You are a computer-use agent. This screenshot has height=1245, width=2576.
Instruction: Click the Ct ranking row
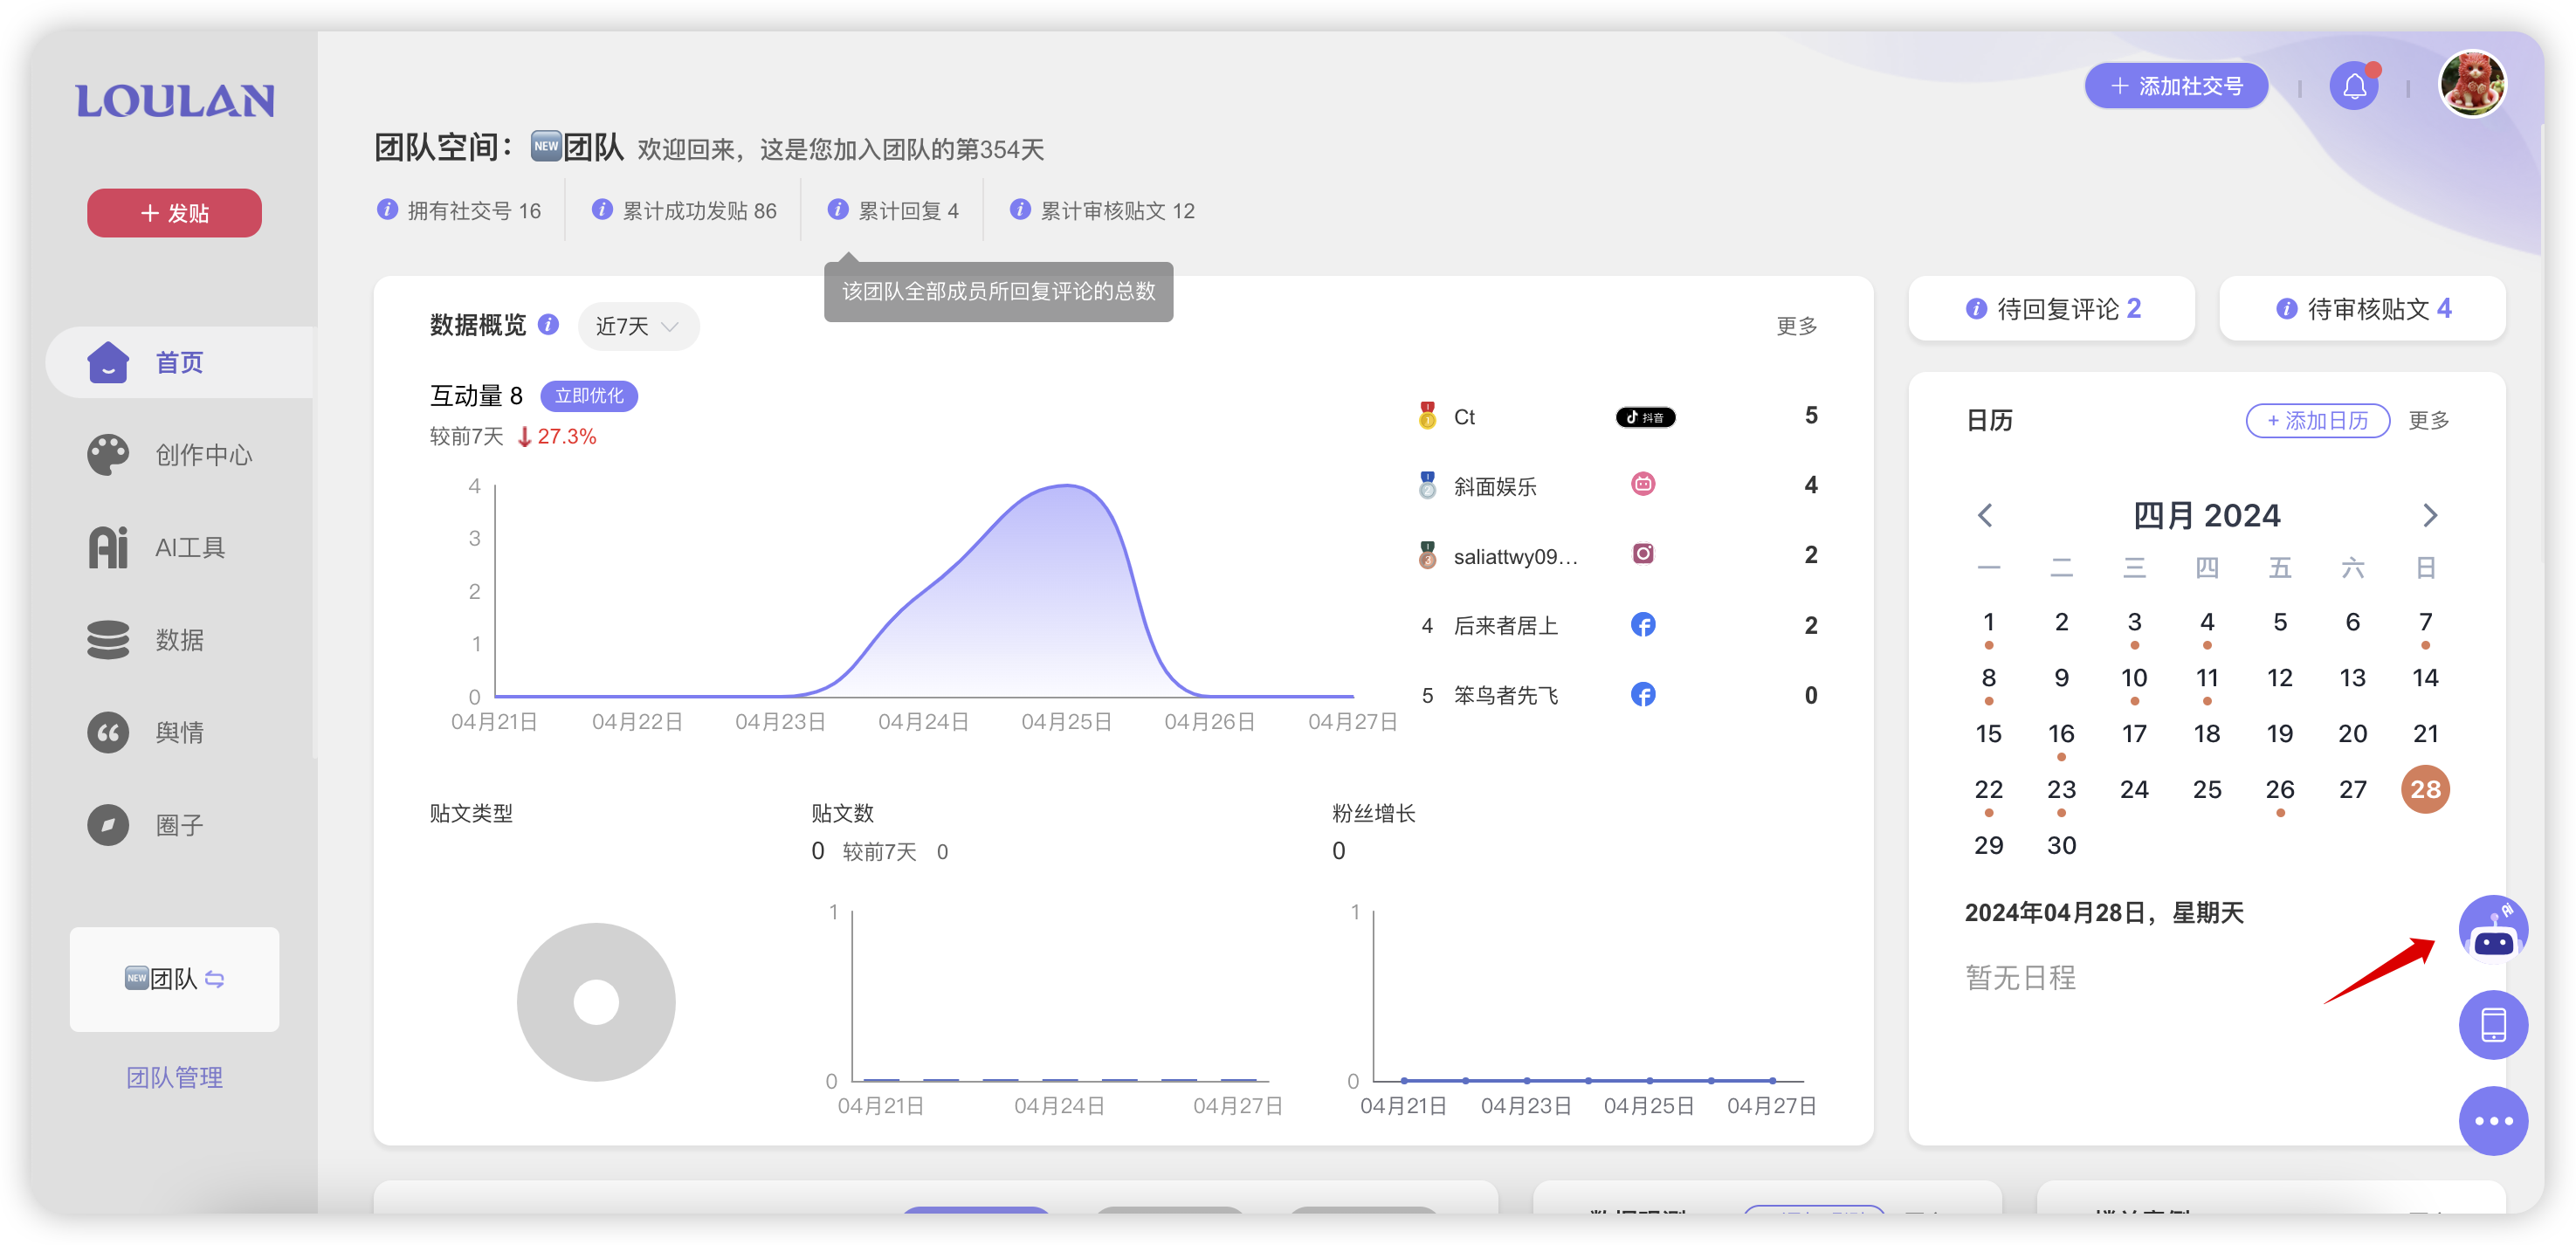point(1618,417)
